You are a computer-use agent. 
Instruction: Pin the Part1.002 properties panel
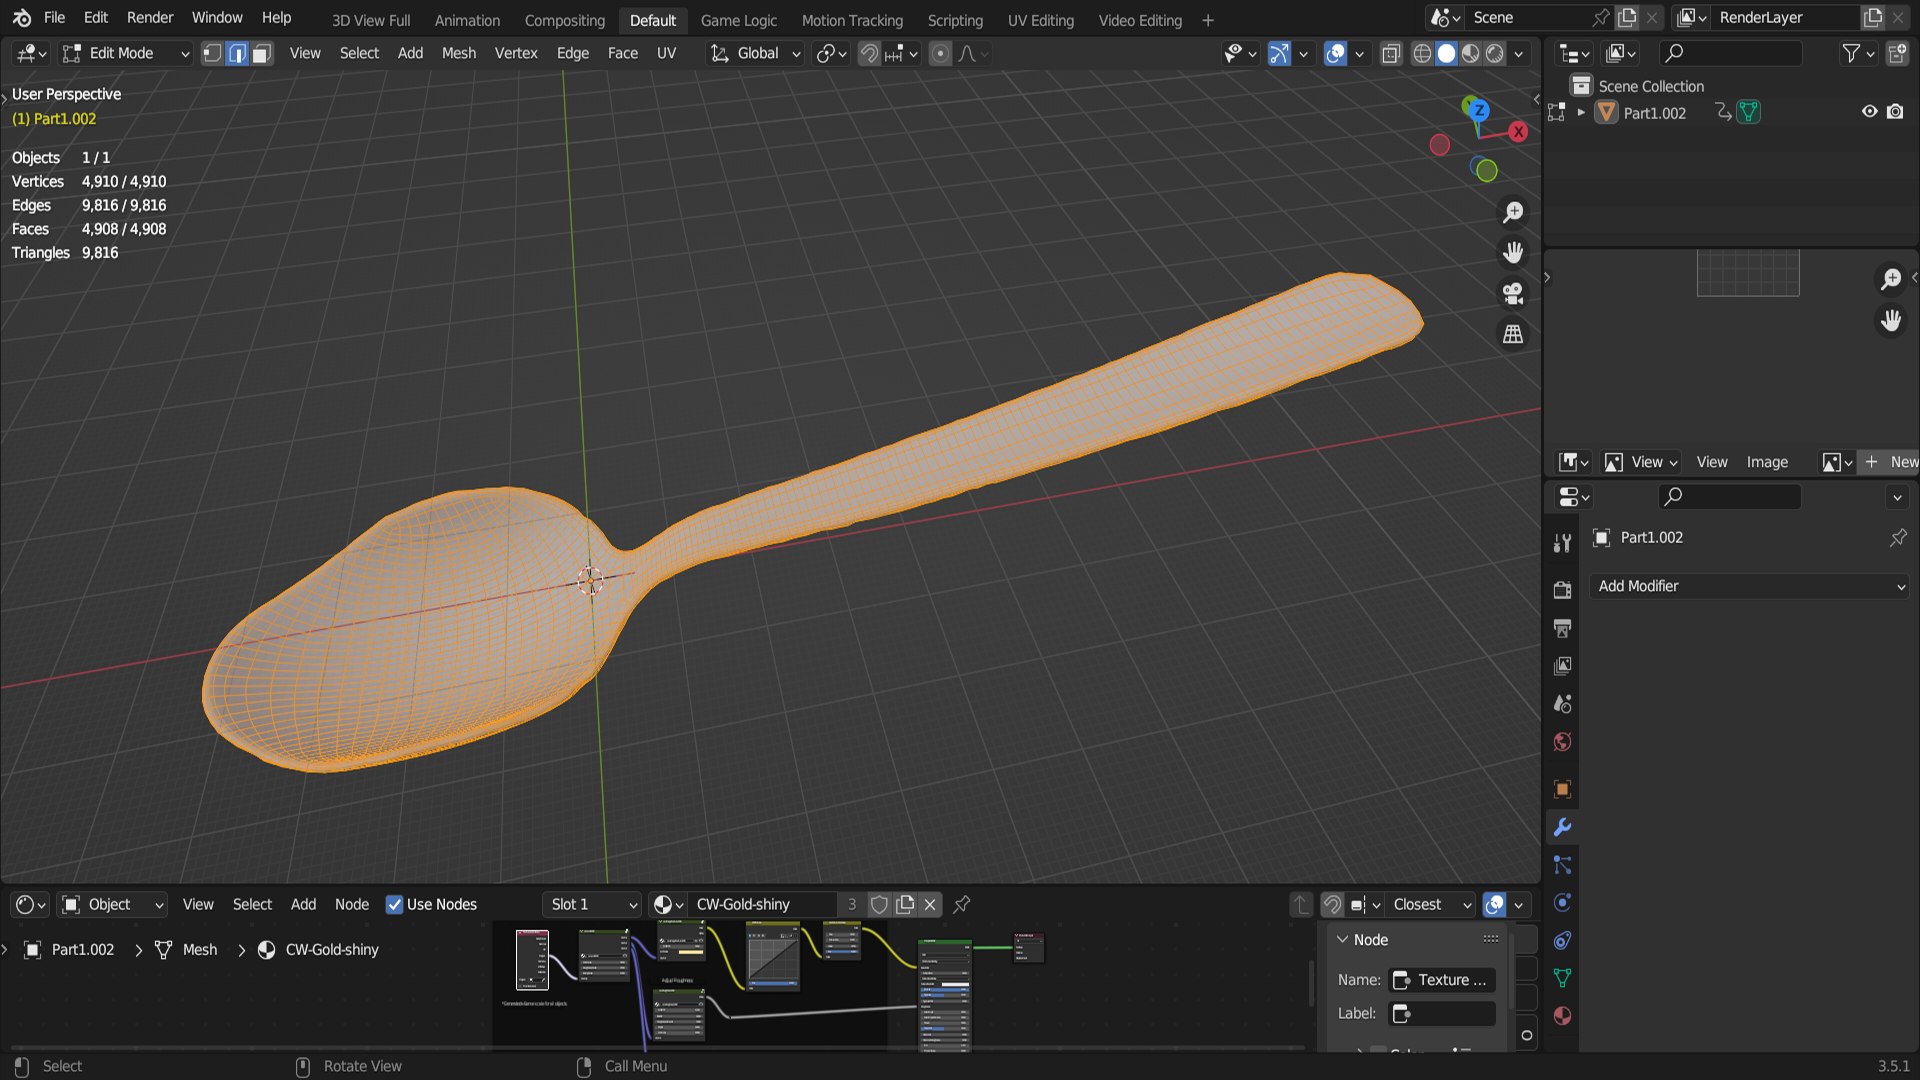point(1897,538)
